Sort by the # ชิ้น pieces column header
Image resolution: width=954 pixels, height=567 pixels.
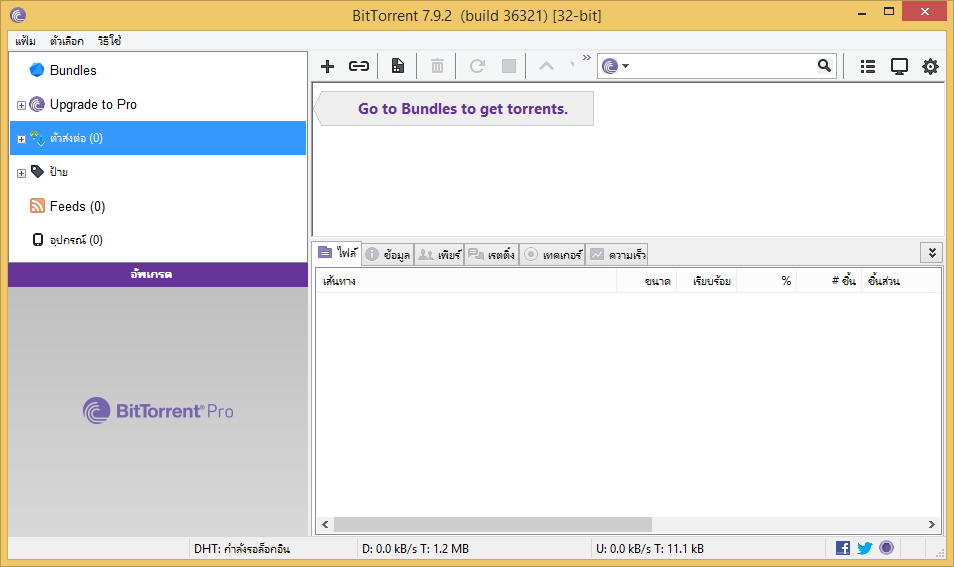[829, 281]
